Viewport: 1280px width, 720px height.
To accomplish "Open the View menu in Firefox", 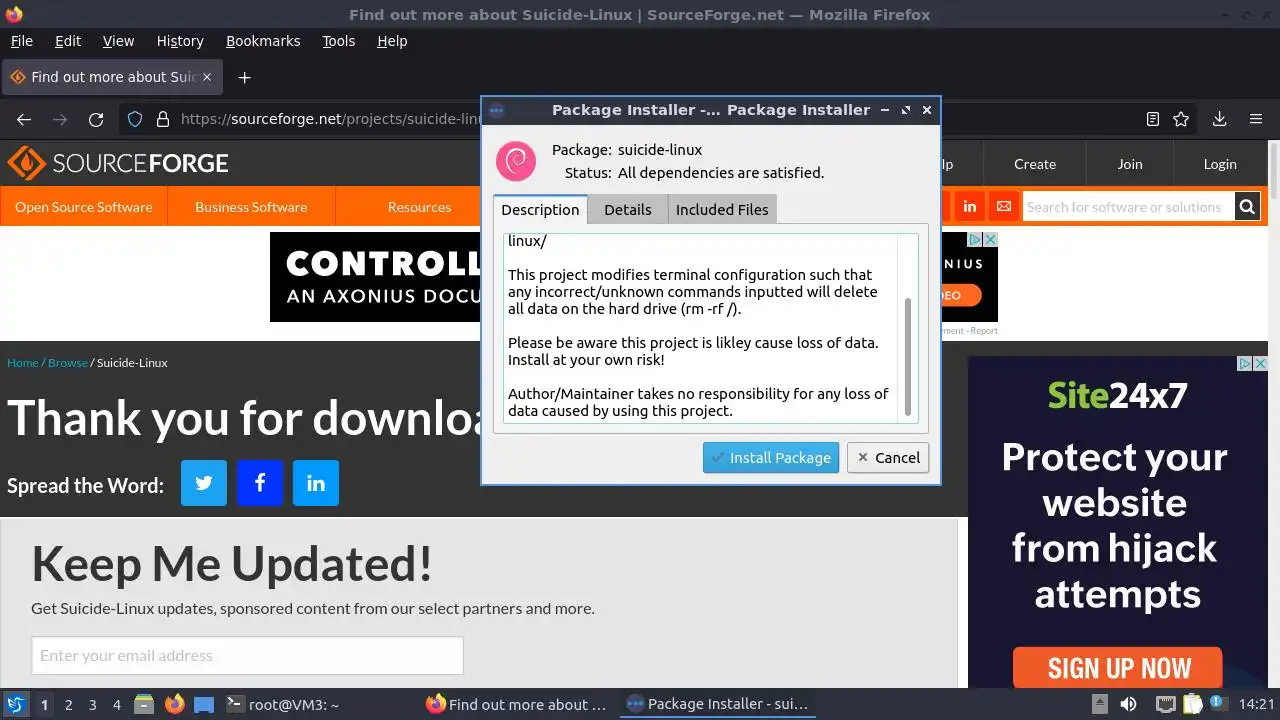I will [118, 41].
